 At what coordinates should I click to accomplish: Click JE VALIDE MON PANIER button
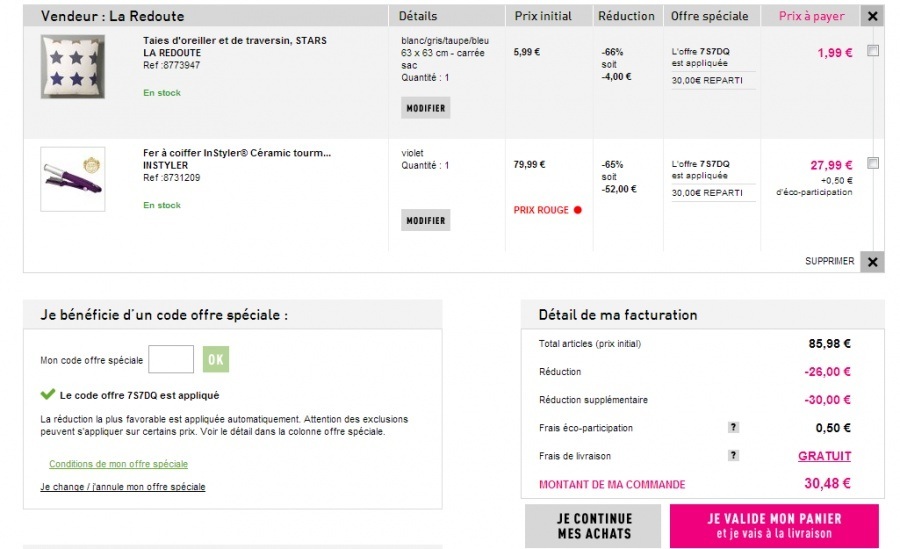(774, 526)
